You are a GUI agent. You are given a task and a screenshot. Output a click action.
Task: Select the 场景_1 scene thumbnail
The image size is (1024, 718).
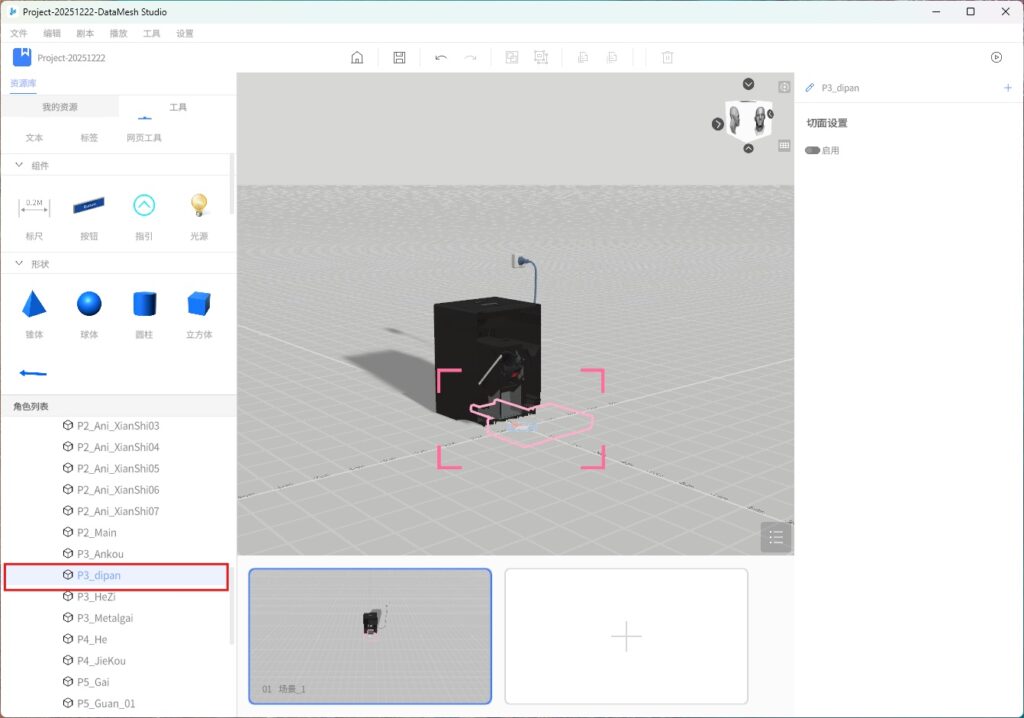point(370,636)
